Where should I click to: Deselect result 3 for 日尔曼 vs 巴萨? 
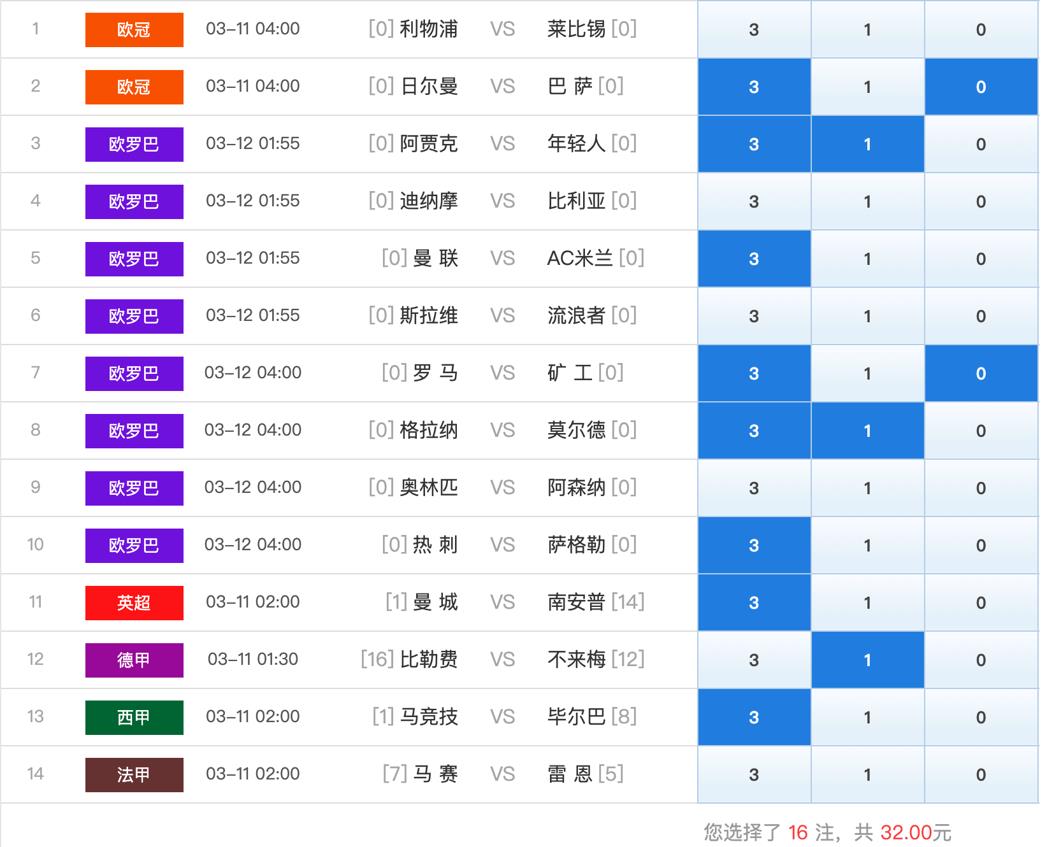(754, 86)
